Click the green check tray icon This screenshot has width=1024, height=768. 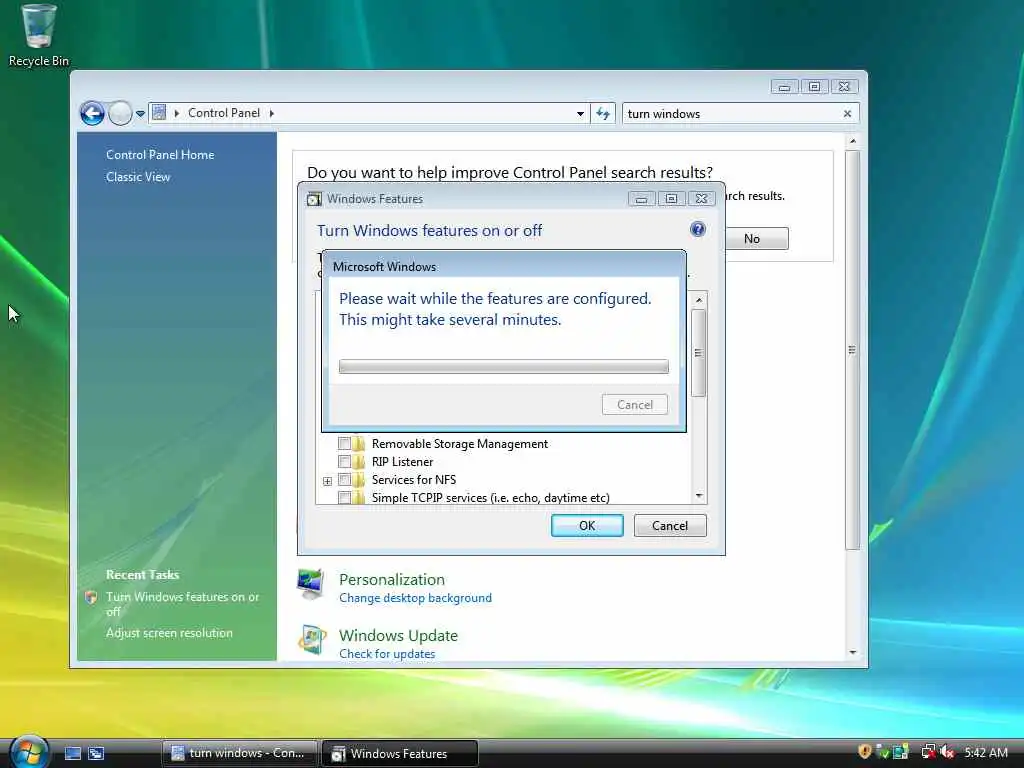tap(882, 752)
